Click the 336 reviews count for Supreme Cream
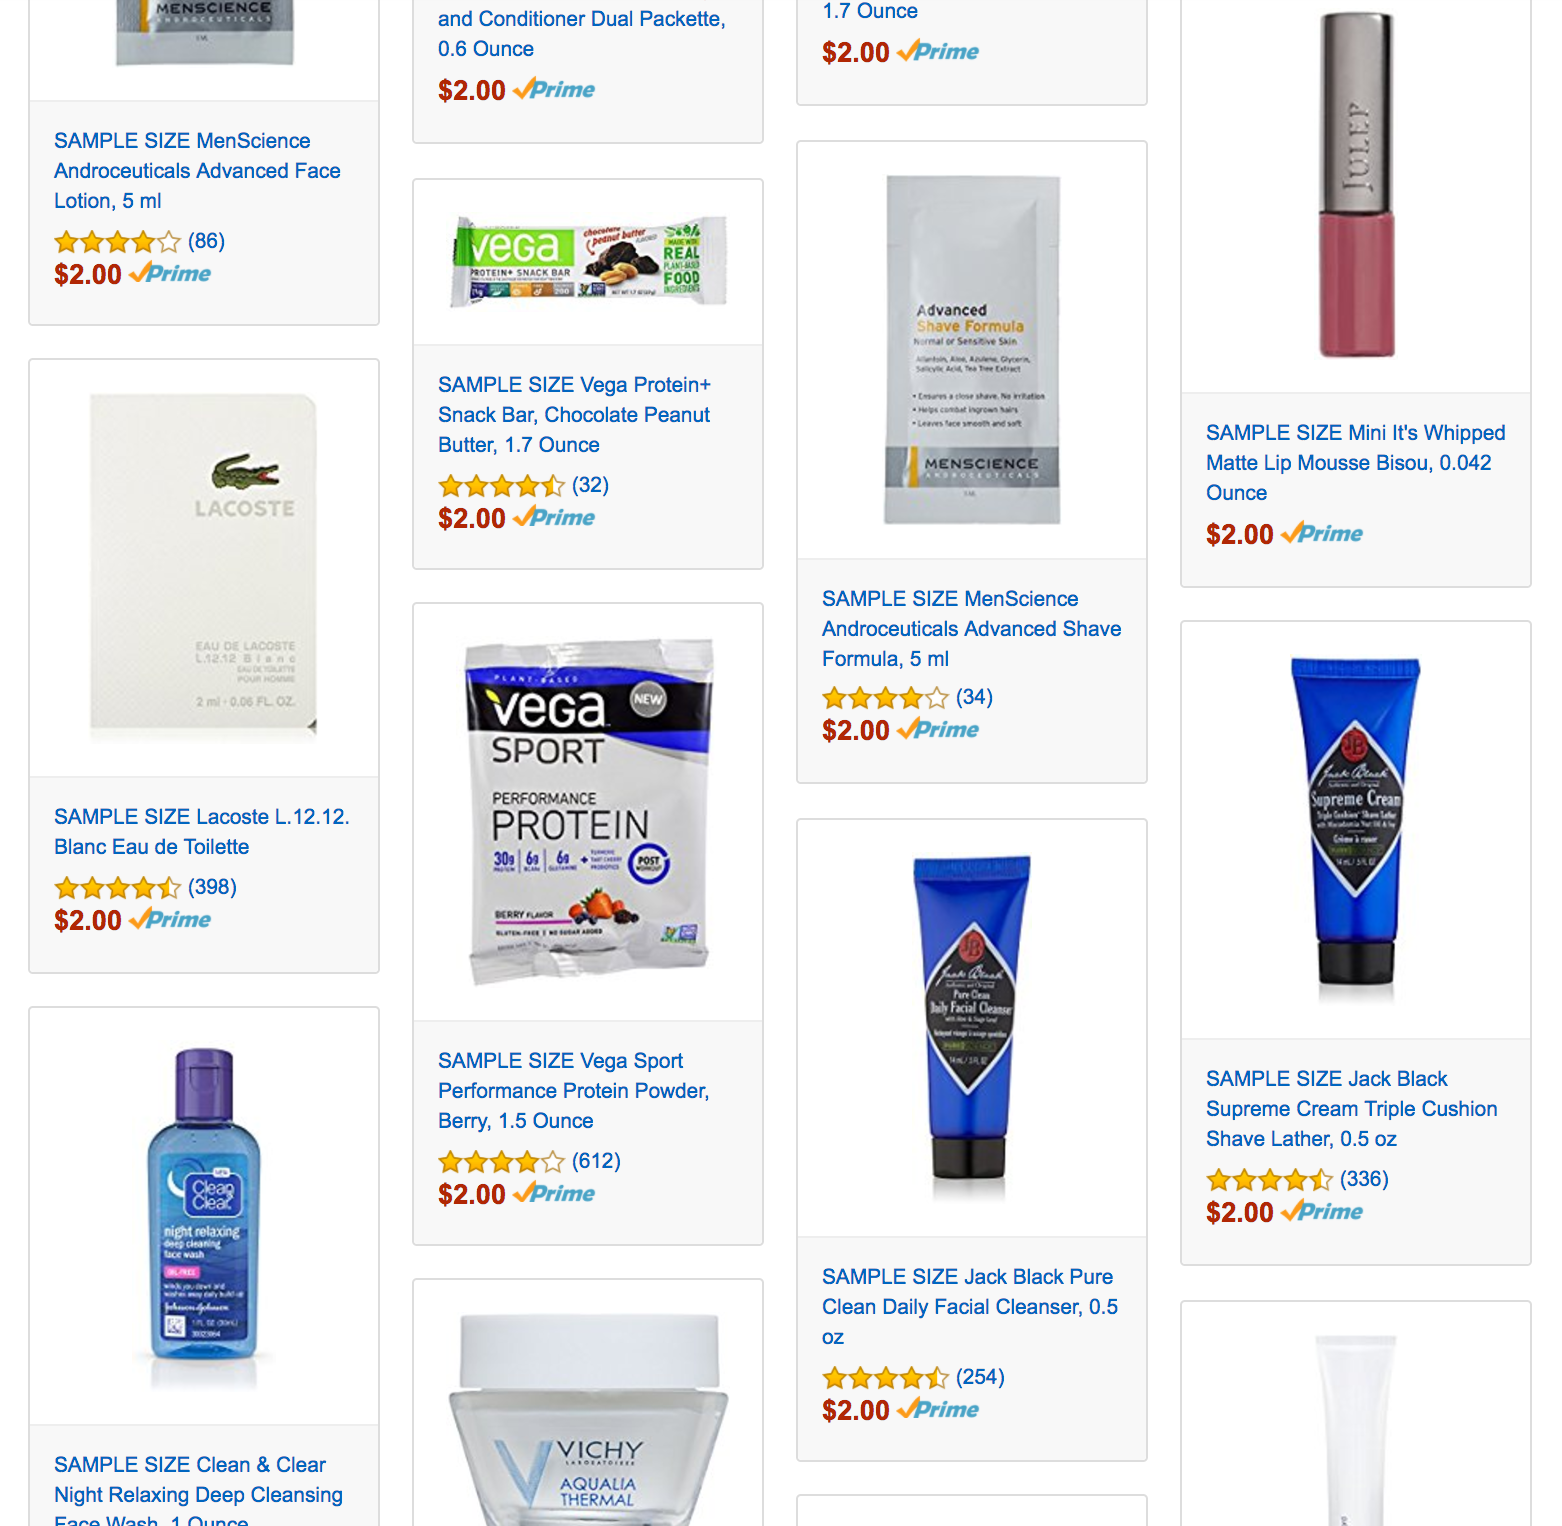This screenshot has width=1562, height=1526. [1364, 1179]
